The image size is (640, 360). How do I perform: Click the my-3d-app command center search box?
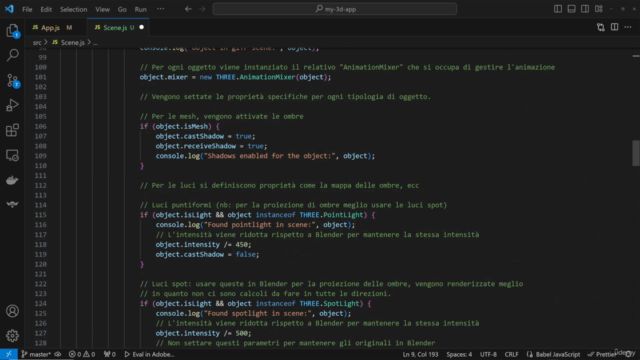tap(335, 9)
